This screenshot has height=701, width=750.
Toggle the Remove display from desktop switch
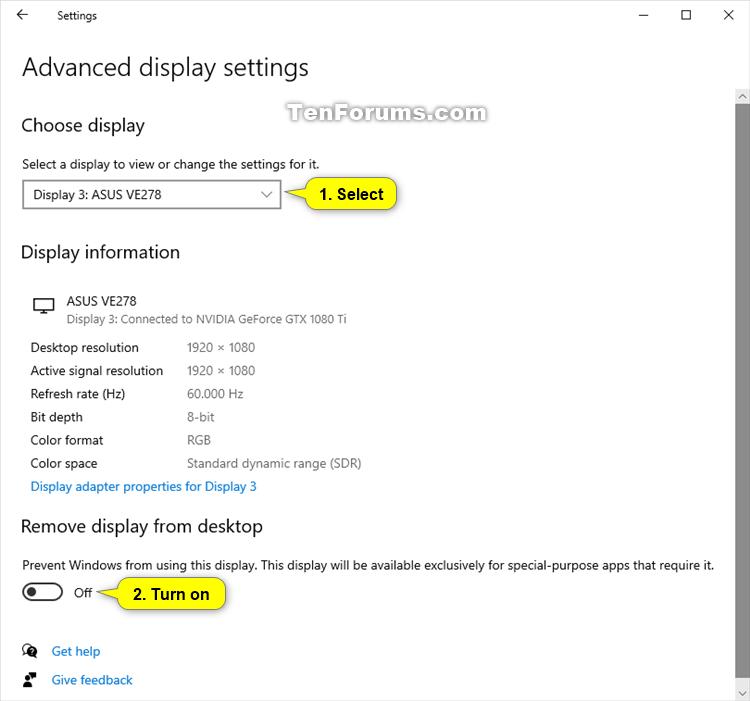tap(42, 592)
